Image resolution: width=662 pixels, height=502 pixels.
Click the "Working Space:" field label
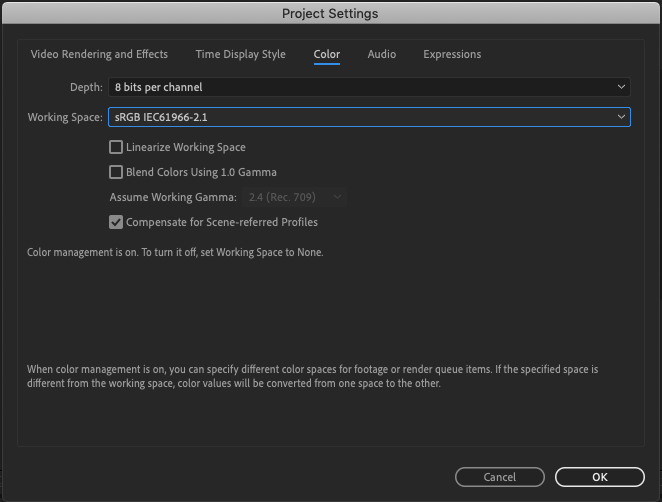click(x=65, y=118)
